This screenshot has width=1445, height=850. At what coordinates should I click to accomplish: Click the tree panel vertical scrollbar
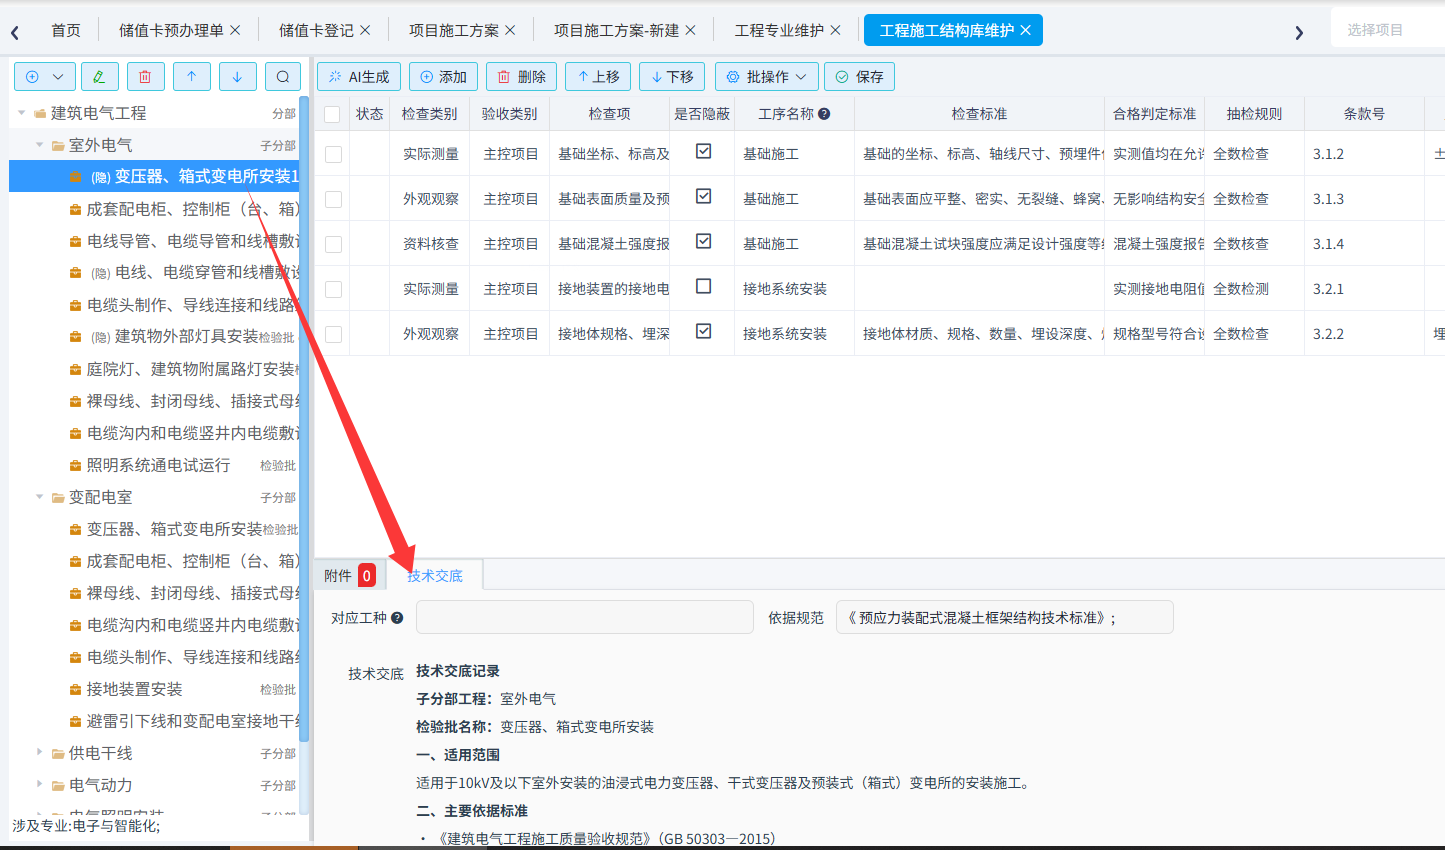[304, 420]
